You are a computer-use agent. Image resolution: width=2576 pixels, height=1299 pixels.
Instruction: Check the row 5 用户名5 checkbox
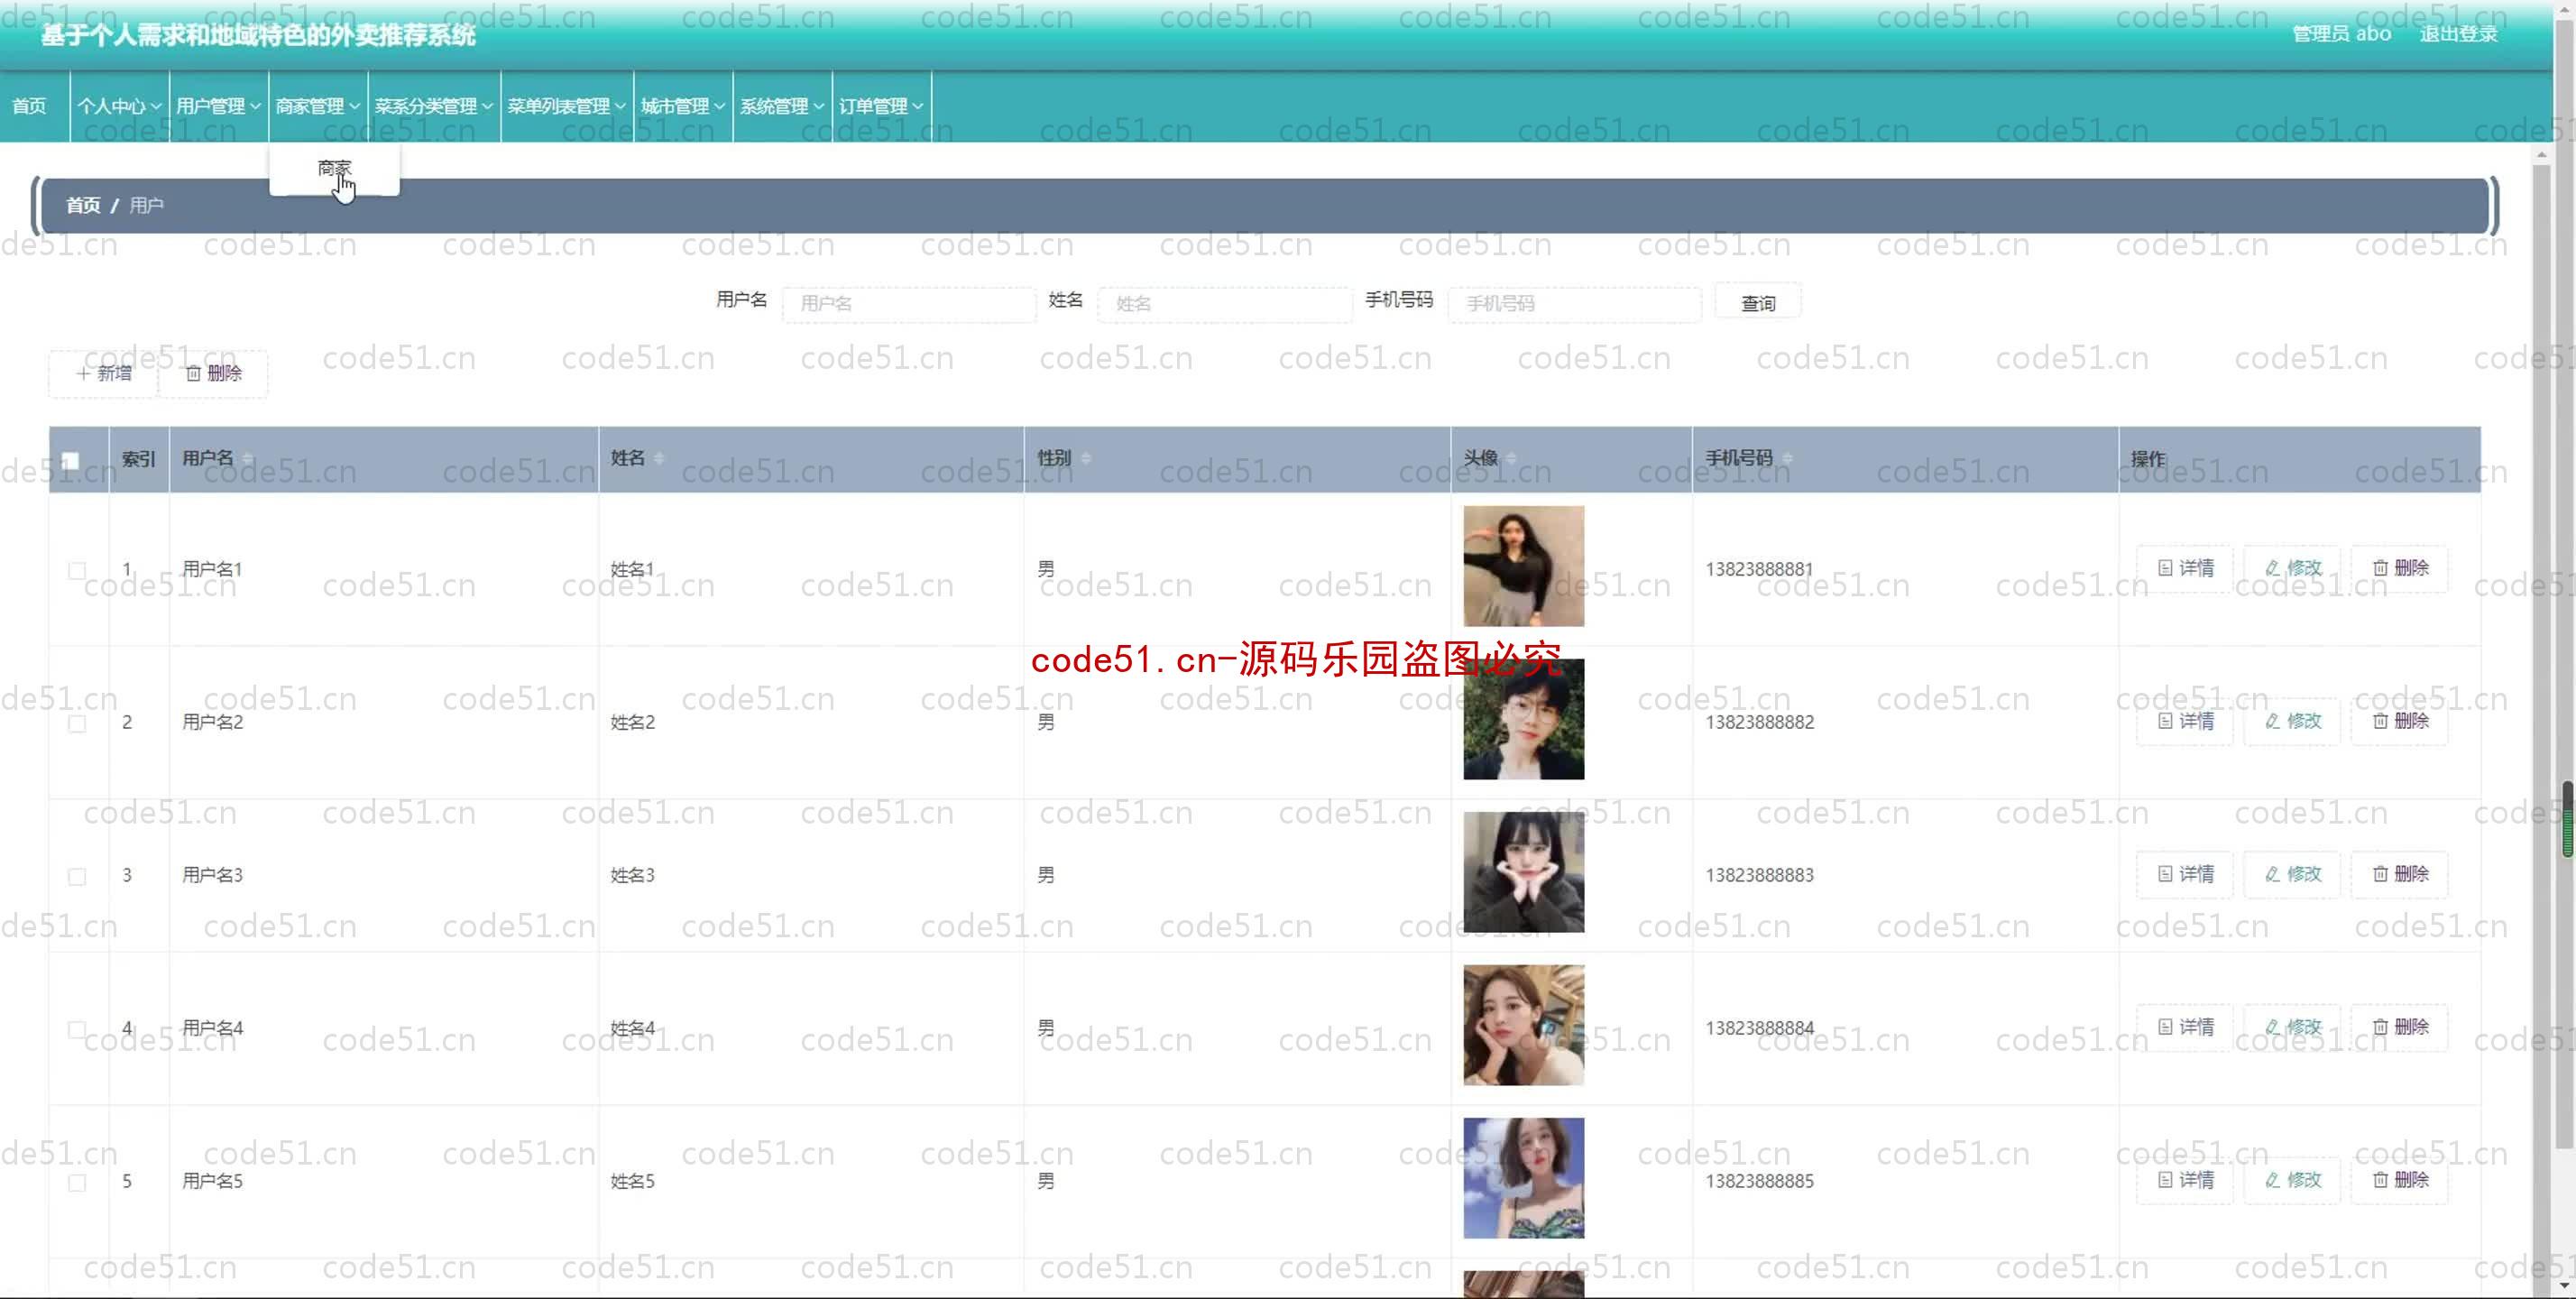77,1182
